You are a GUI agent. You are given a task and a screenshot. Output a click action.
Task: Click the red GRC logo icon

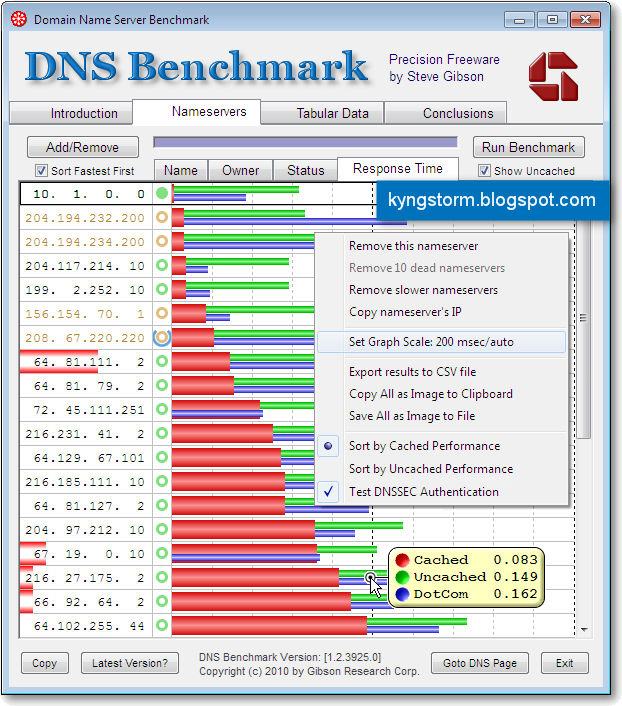pos(554,77)
